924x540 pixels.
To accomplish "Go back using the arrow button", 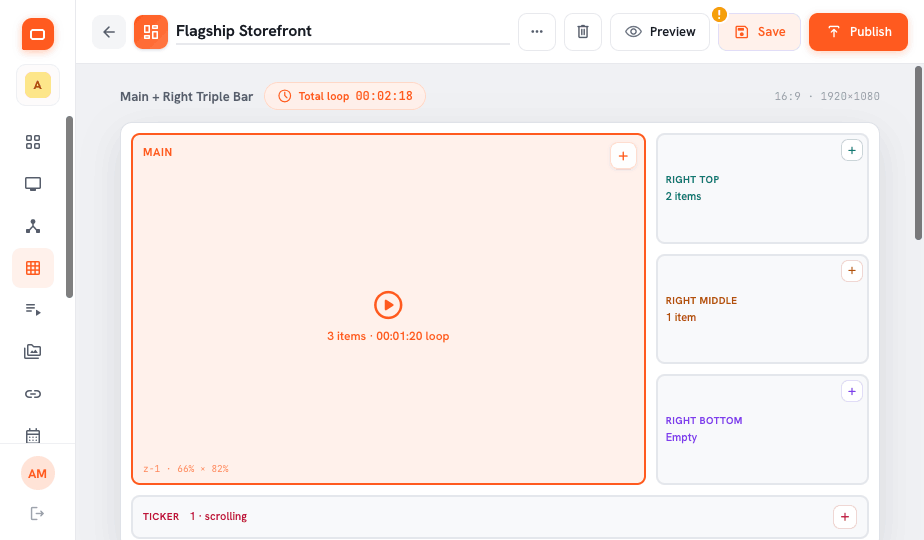I will click(109, 32).
